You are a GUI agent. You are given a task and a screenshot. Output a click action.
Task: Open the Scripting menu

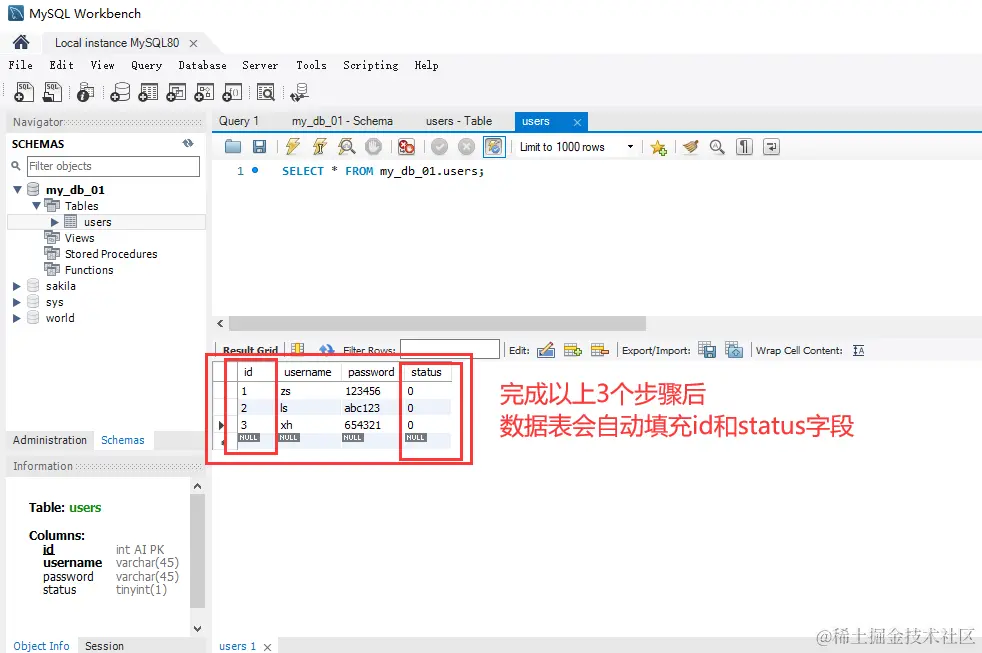(371, 65)
